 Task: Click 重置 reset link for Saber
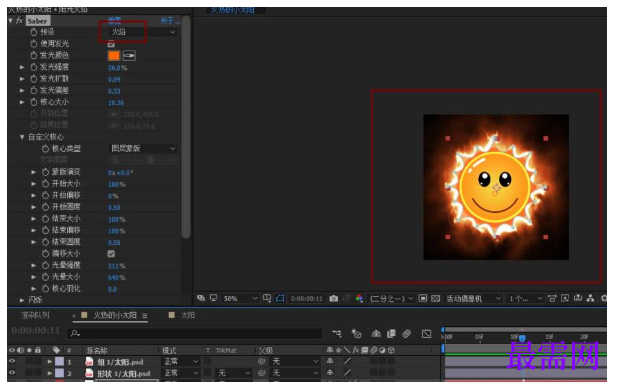(x=114, y=20)
